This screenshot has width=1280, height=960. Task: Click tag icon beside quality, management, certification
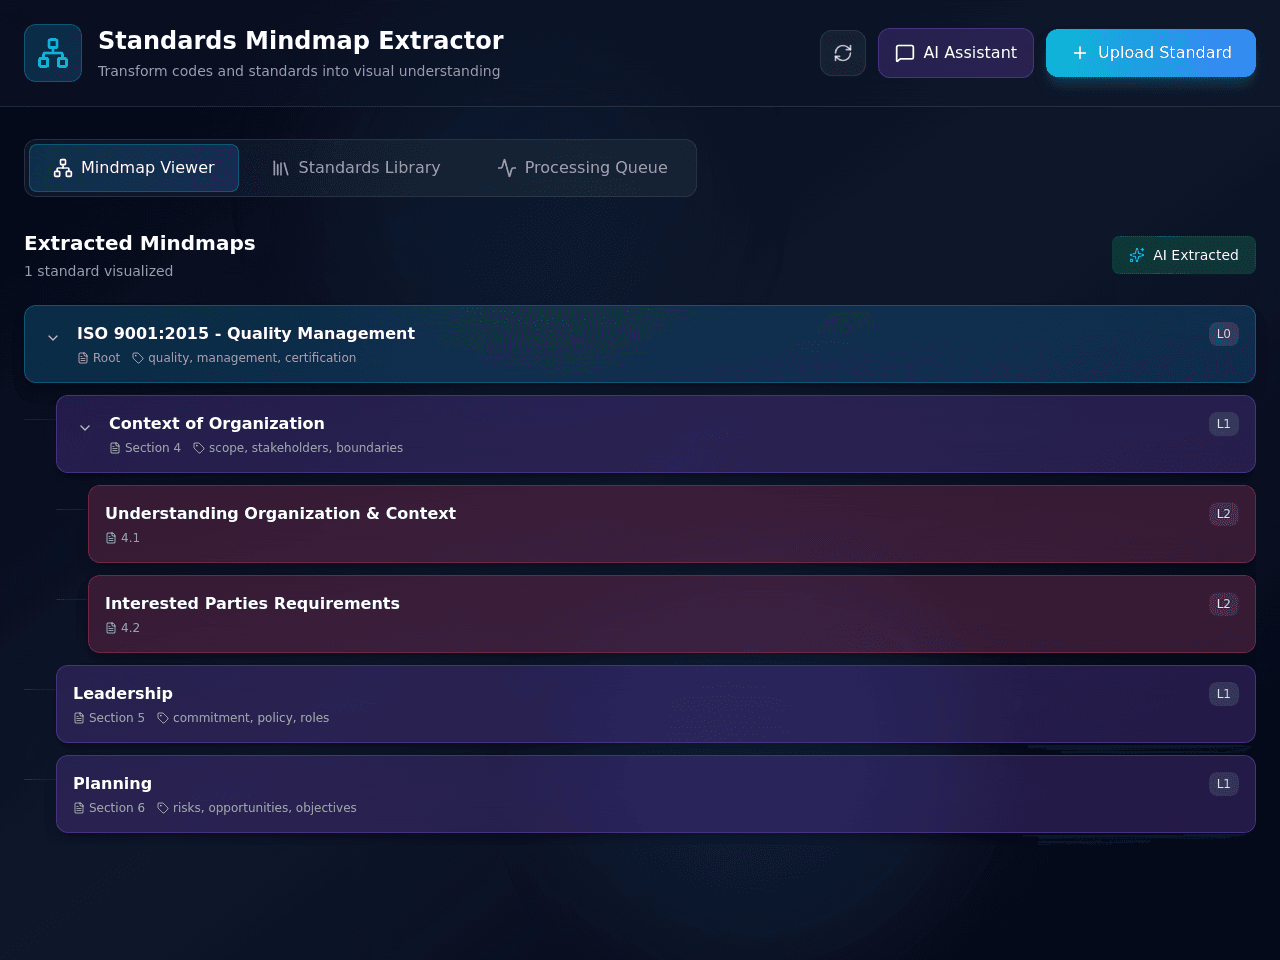coord(138,358)
